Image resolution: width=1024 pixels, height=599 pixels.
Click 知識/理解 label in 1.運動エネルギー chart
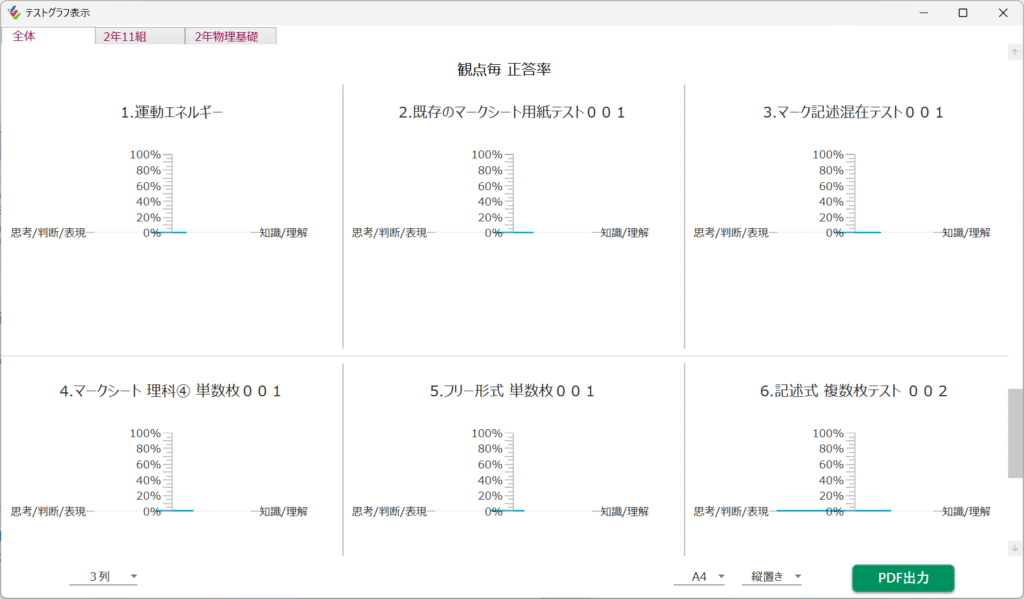click(x=283, y=233)
